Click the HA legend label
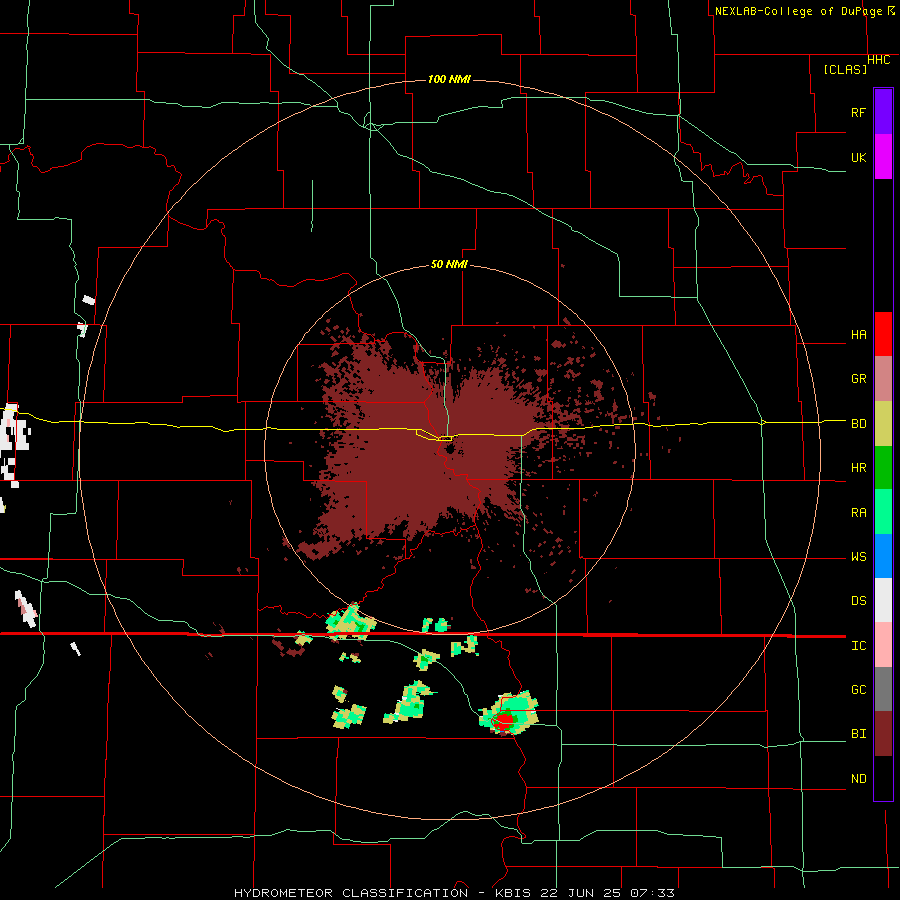 click(859, 335)
